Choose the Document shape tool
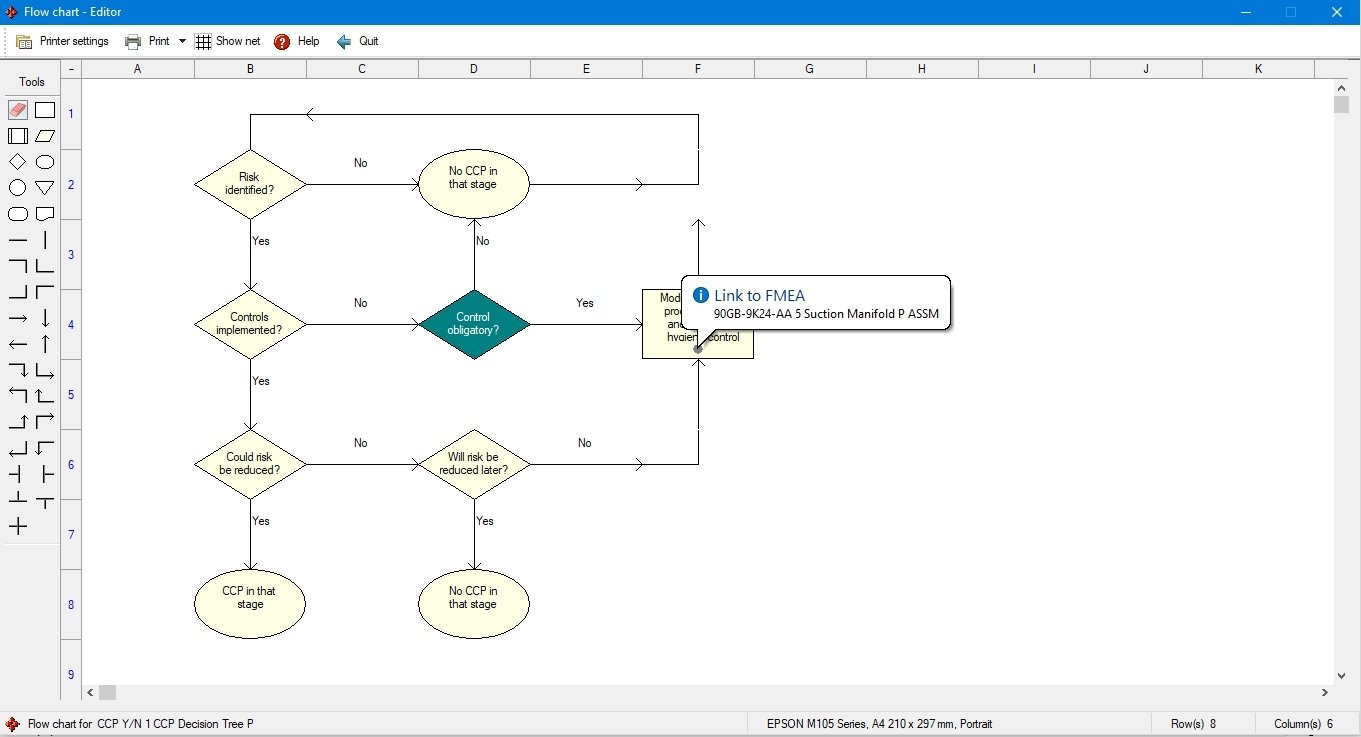1361x737 pixels. pos(45,214)
